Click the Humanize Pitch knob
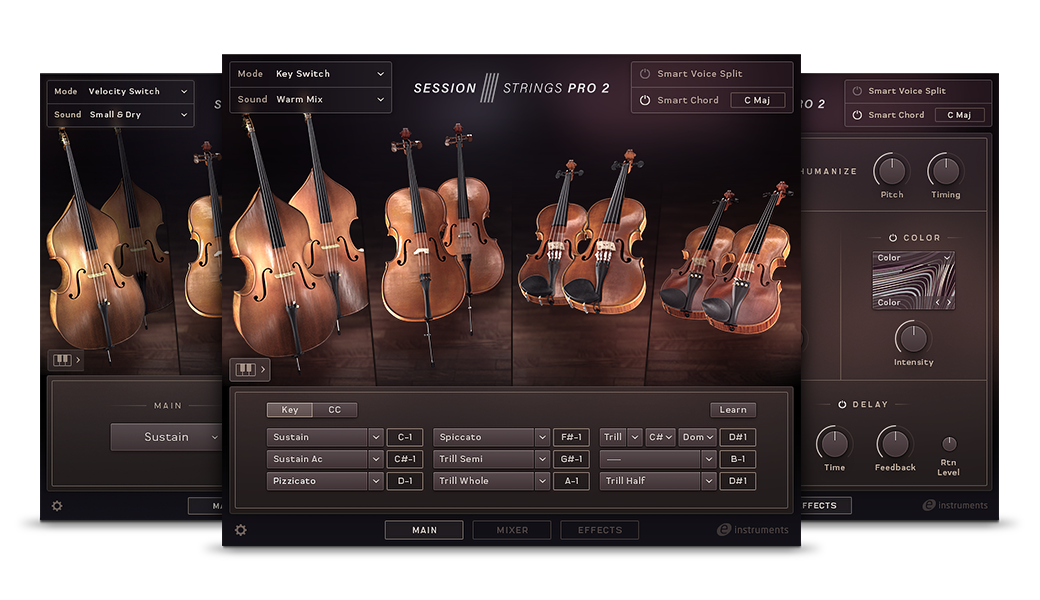The width and height of the screenshot is (1040, 600). [892, 170]
